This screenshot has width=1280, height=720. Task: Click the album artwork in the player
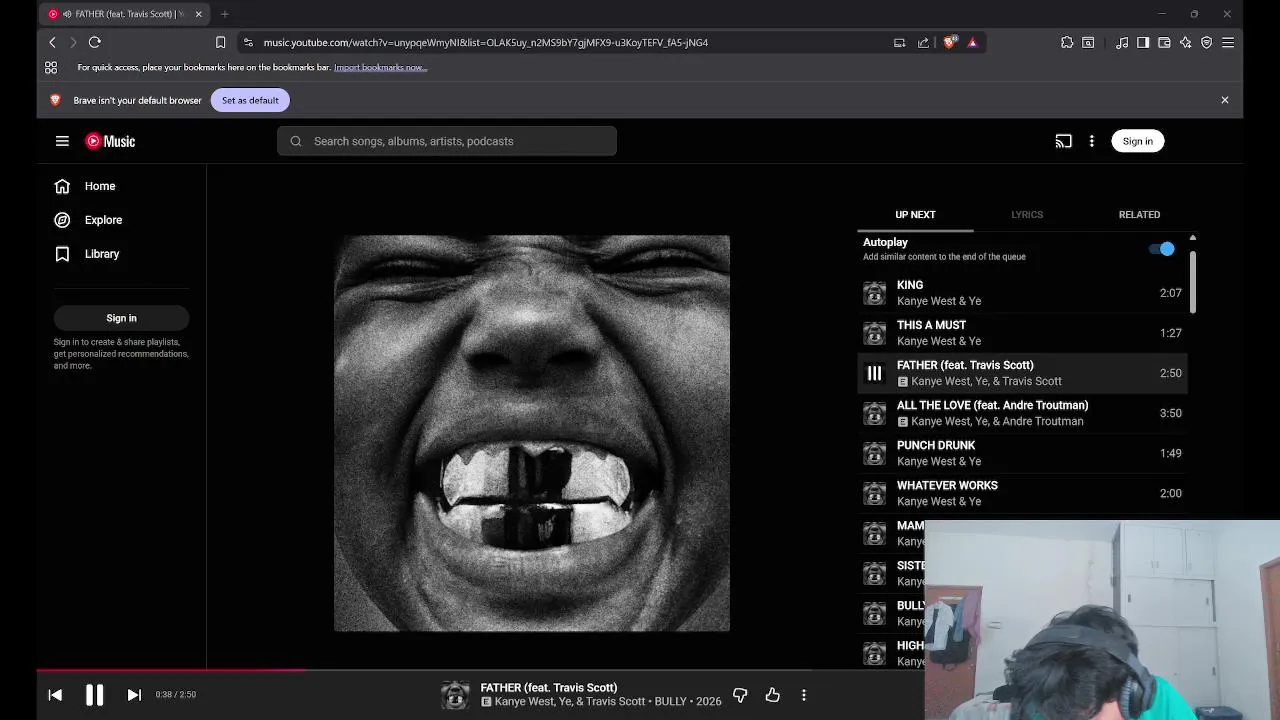[x=532, y=433]
